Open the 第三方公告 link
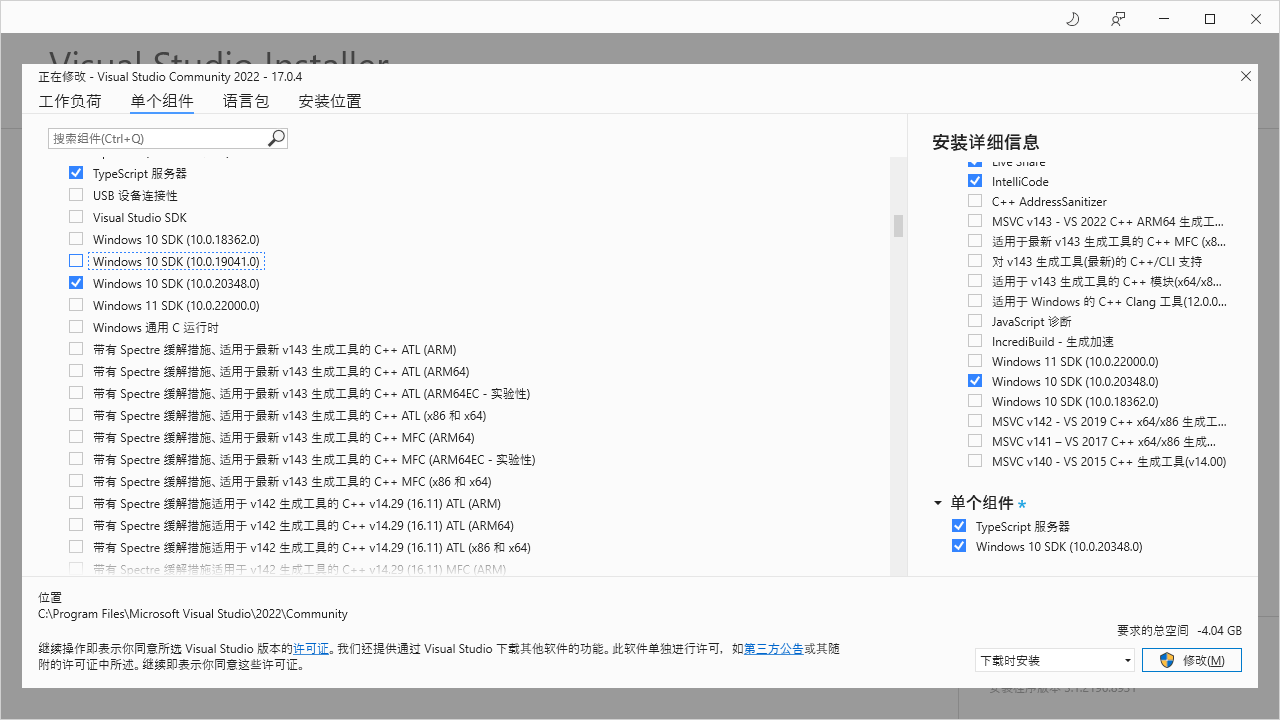1280x720 pixels. (774, 649)
